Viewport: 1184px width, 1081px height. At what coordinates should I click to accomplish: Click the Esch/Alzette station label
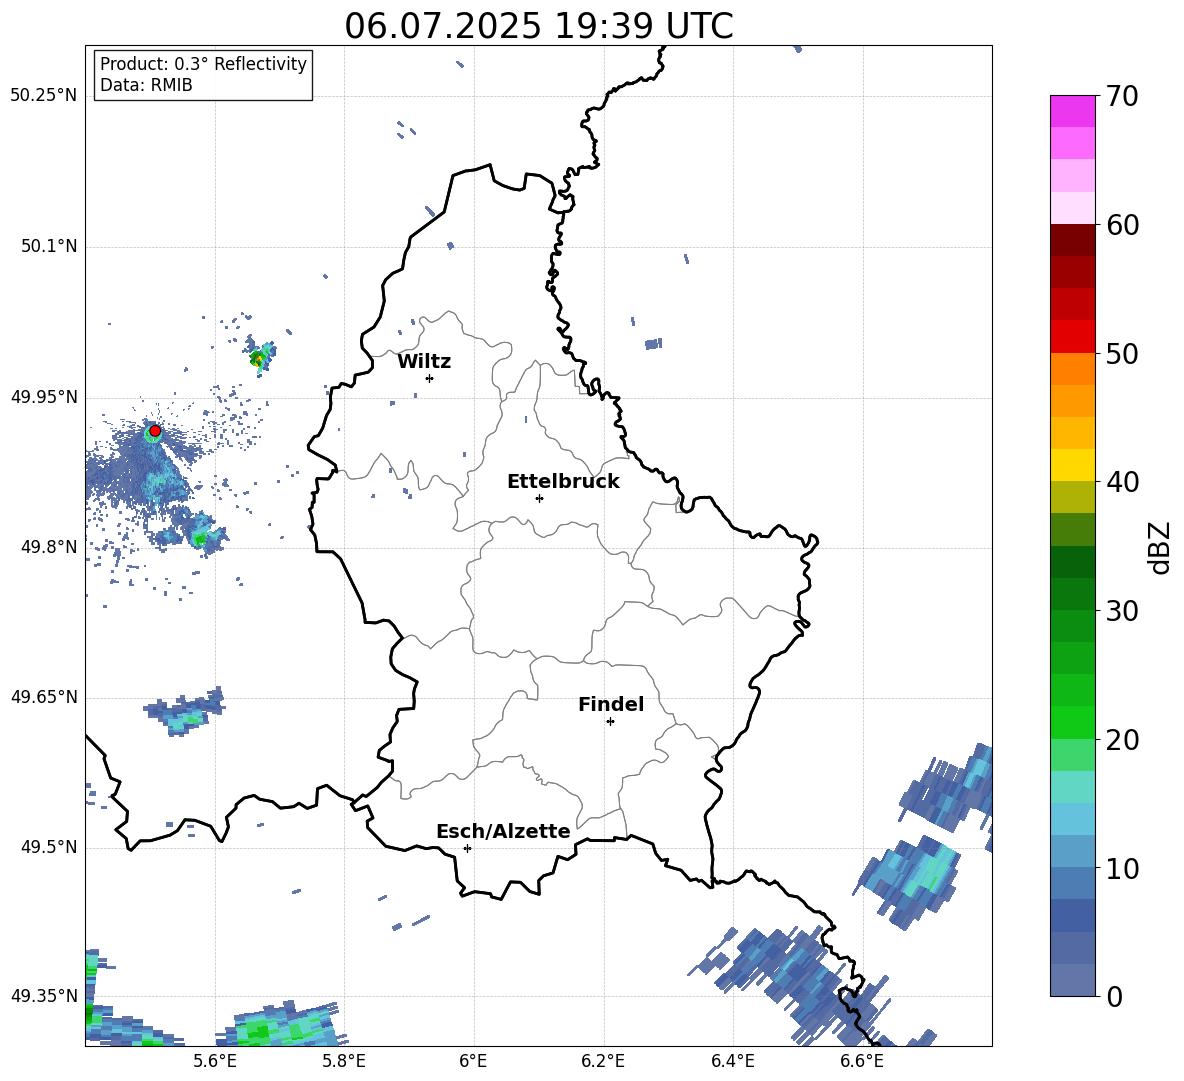[503, 831]
